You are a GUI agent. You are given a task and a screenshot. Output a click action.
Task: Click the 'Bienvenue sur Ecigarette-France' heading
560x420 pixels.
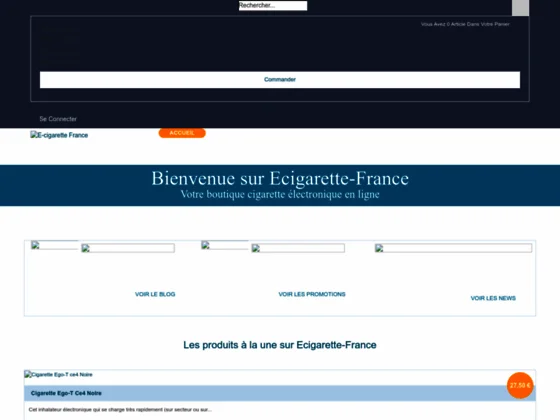pos(280,178)
